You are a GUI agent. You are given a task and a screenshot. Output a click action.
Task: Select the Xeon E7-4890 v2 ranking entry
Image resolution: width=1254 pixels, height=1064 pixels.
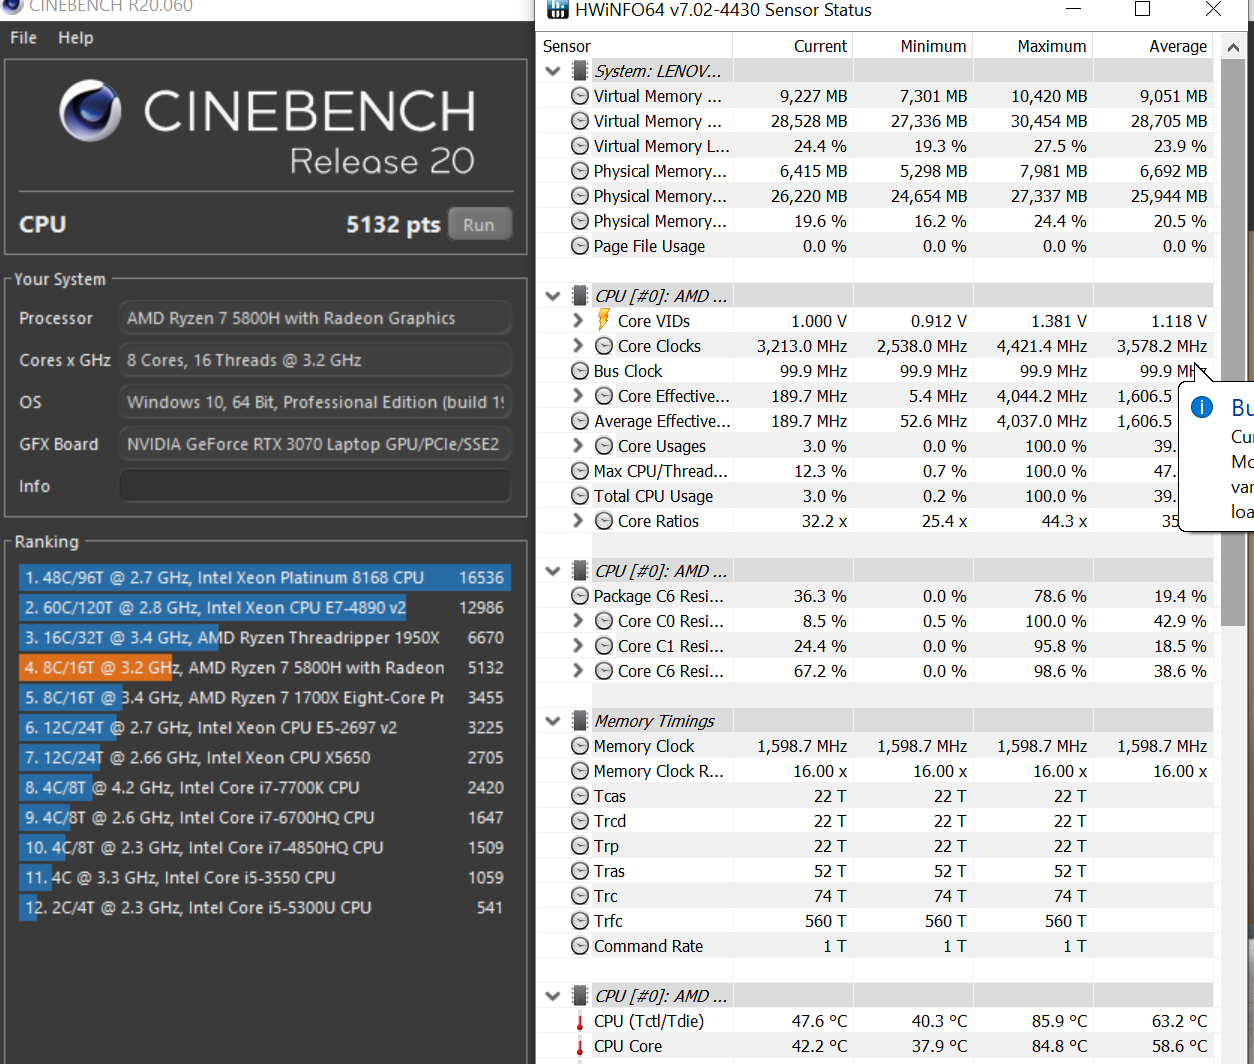point(265,607)
